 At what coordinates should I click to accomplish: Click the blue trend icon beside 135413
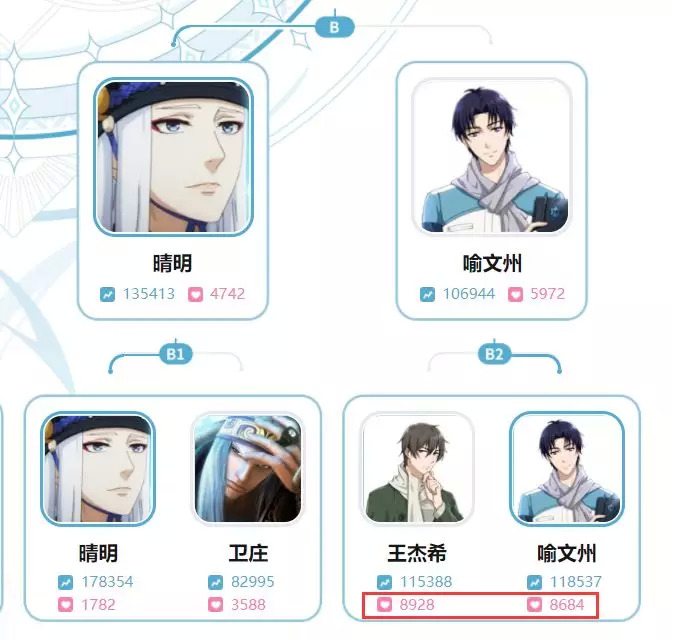[107, 294]
